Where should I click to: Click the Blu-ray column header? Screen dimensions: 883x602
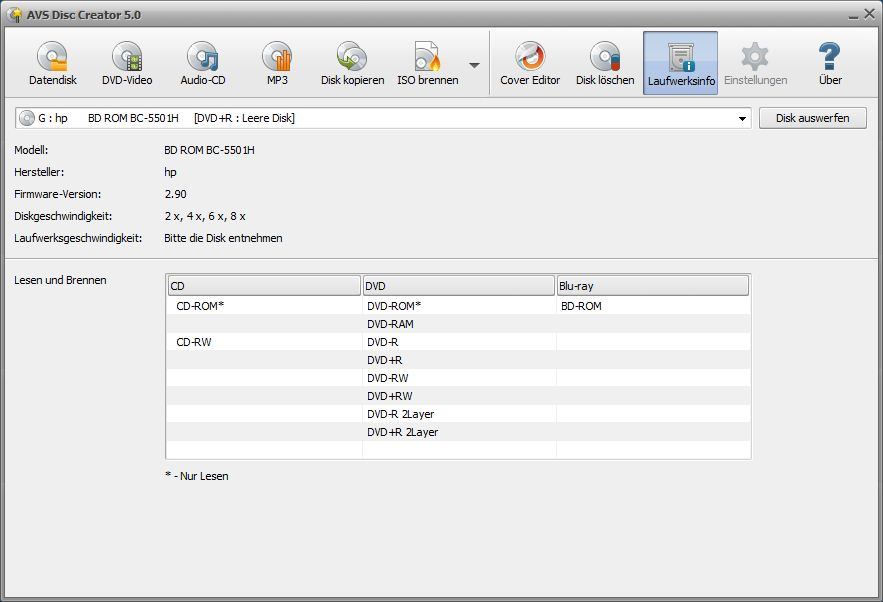pos(653,286)
